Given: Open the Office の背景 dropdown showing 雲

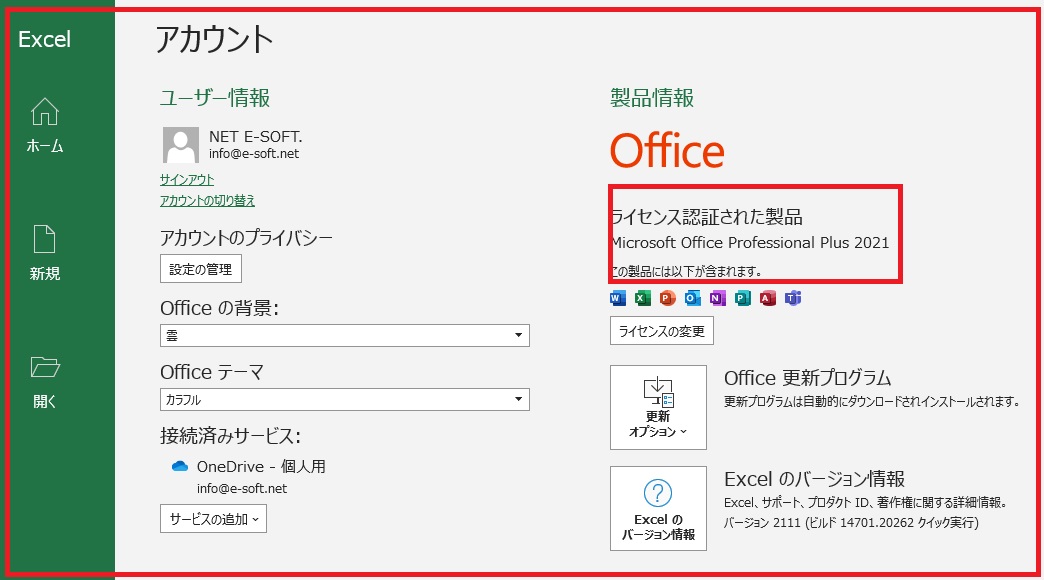Looking at the screenshot, I should pyautogui.click(x=345, y=335).
